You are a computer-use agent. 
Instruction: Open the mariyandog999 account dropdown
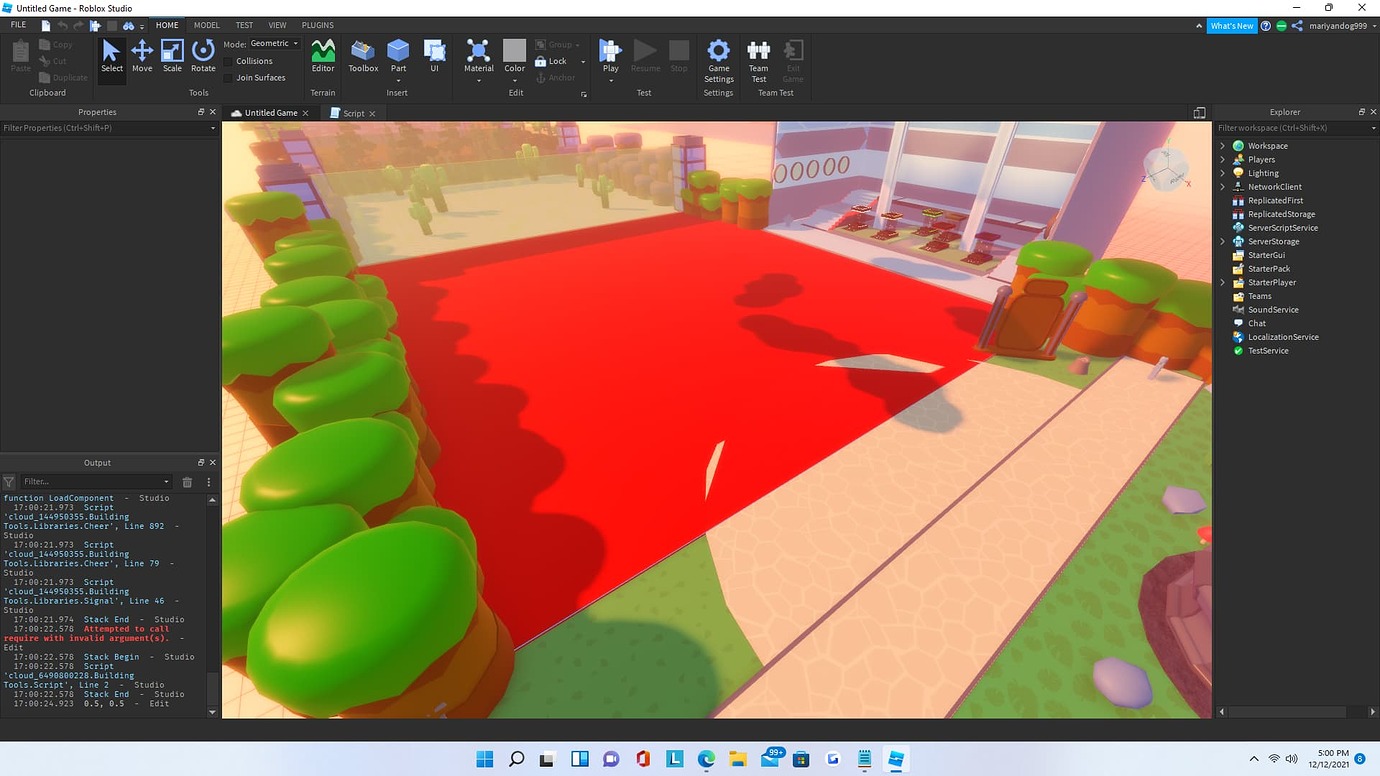tap(1342, 26)
